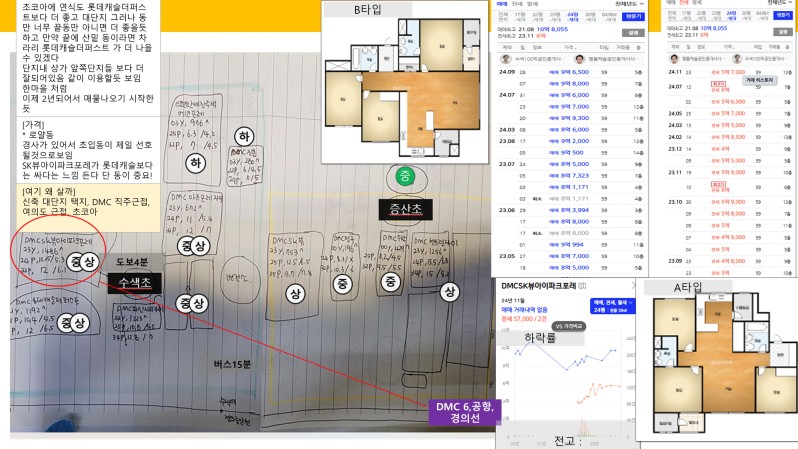Click blue button beside area filters, left panel
The image size is (798, 449).
point(633,17)
